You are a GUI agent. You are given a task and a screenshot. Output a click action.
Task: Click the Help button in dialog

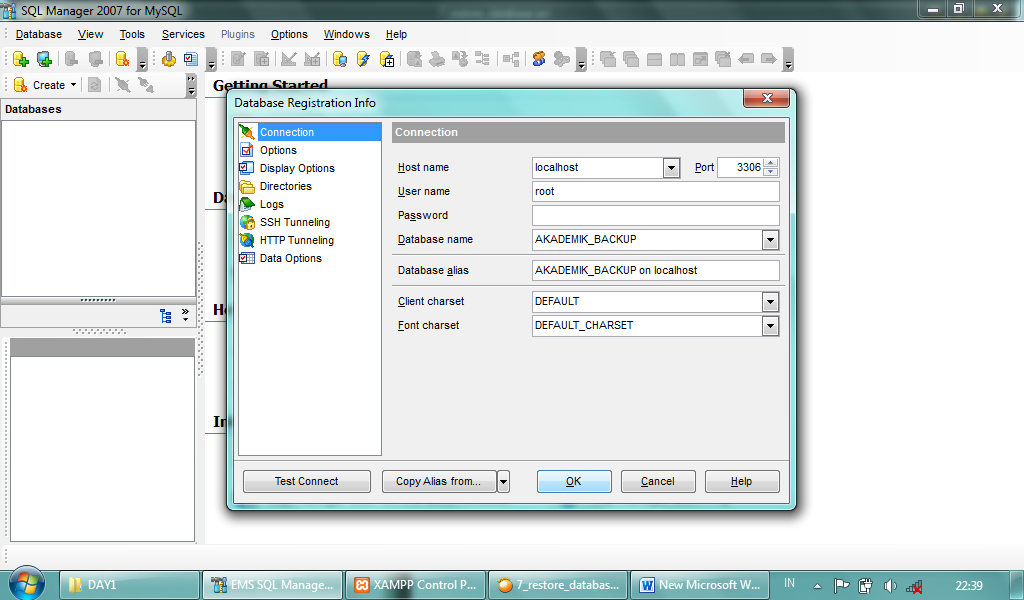point(742,481)
